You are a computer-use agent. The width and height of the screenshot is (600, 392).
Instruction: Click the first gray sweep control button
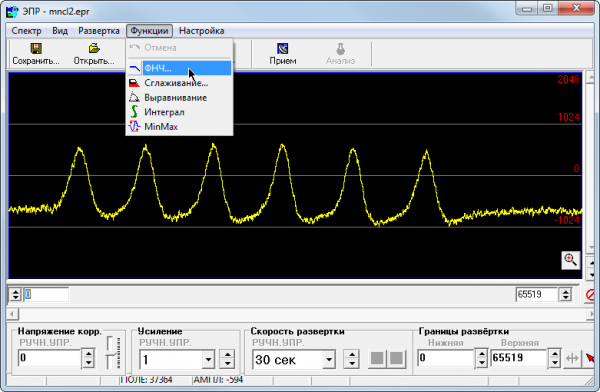(x=377, y=358)
